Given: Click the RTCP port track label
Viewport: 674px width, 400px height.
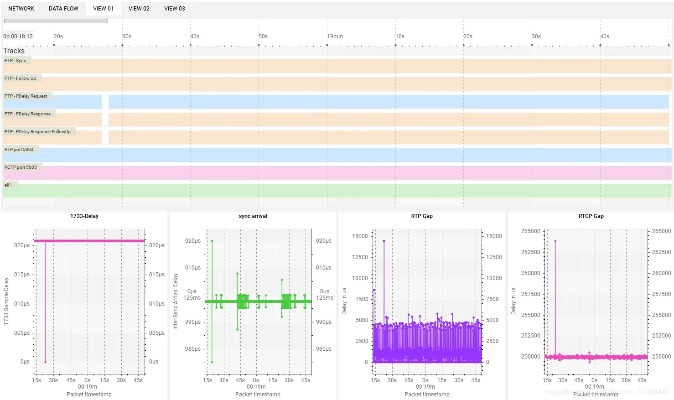Looking at the screenshot, I should tap(21, 167).
